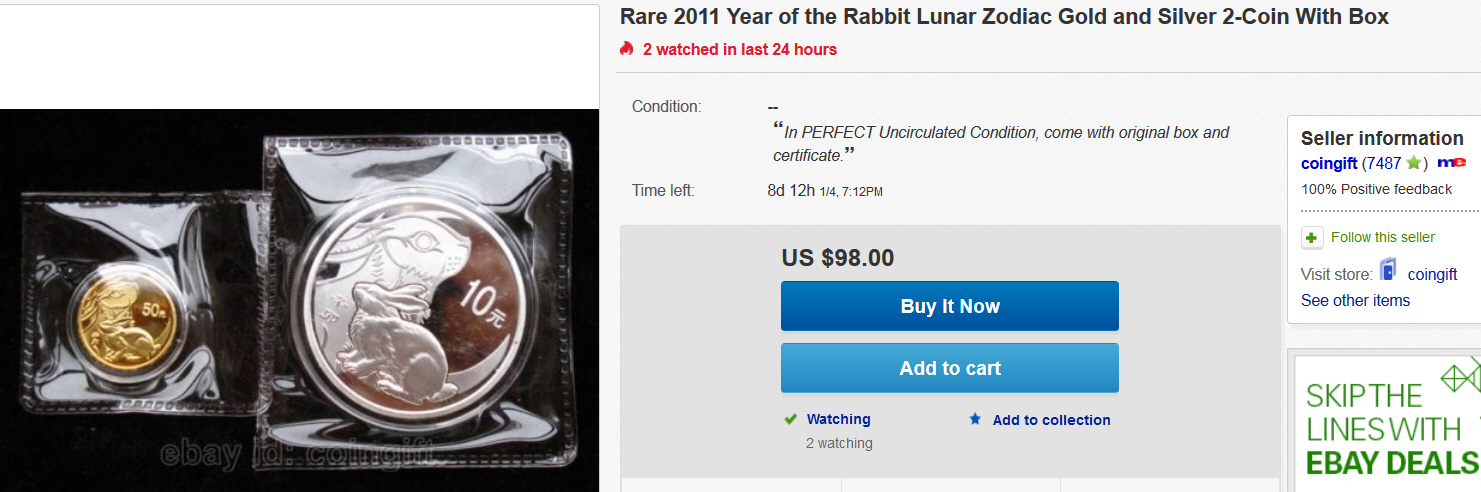This screenshot has height=492, width=1481.
Task: Click the green feedback star icon
Action: click(1414, 163)
